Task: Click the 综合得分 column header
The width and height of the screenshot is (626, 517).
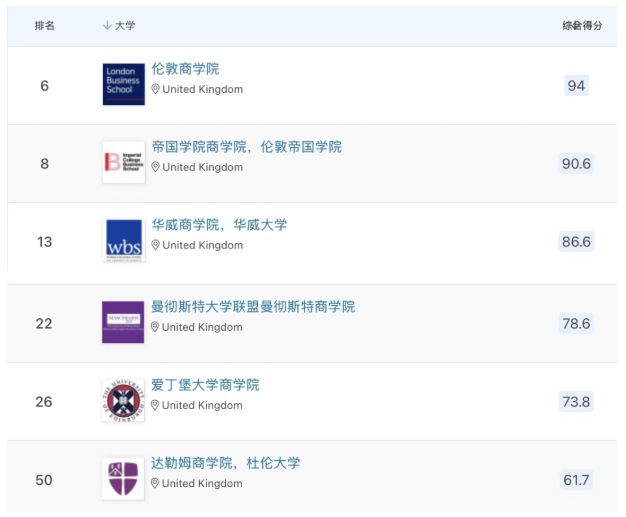Action: (x=582, y=26)
